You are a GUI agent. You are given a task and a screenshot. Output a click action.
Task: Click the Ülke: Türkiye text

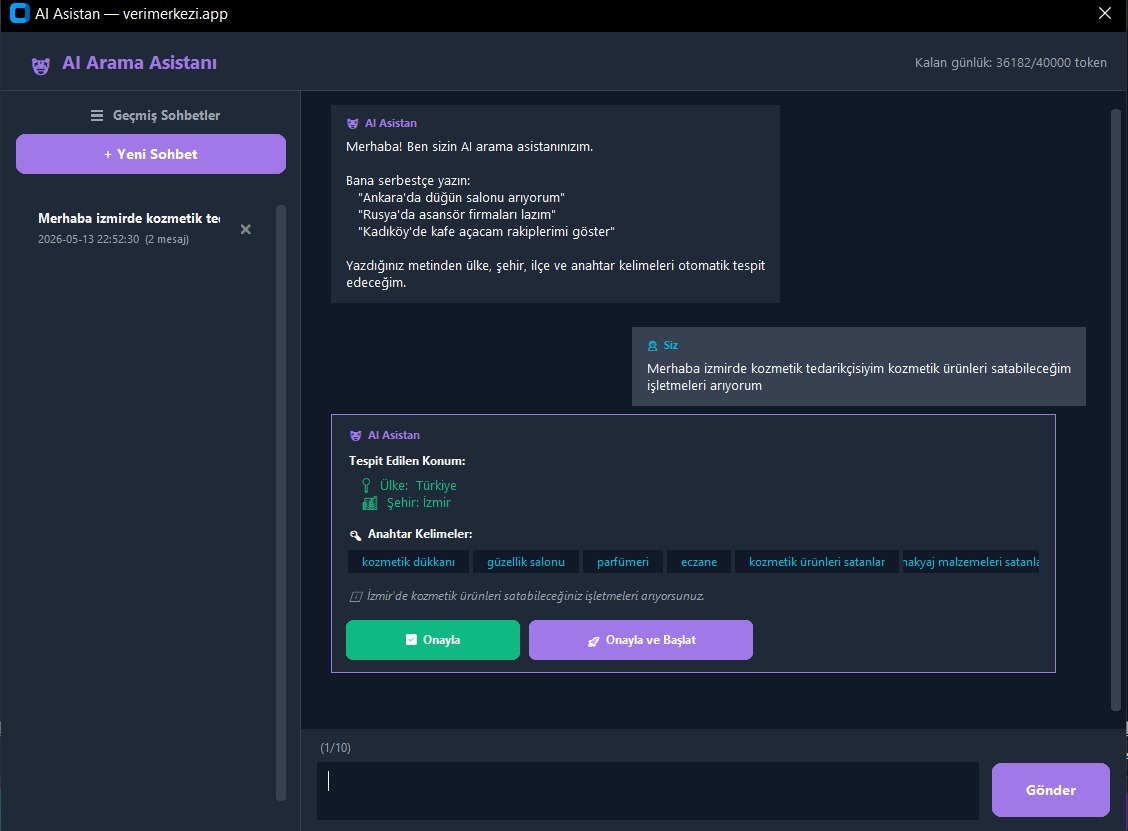418,486
